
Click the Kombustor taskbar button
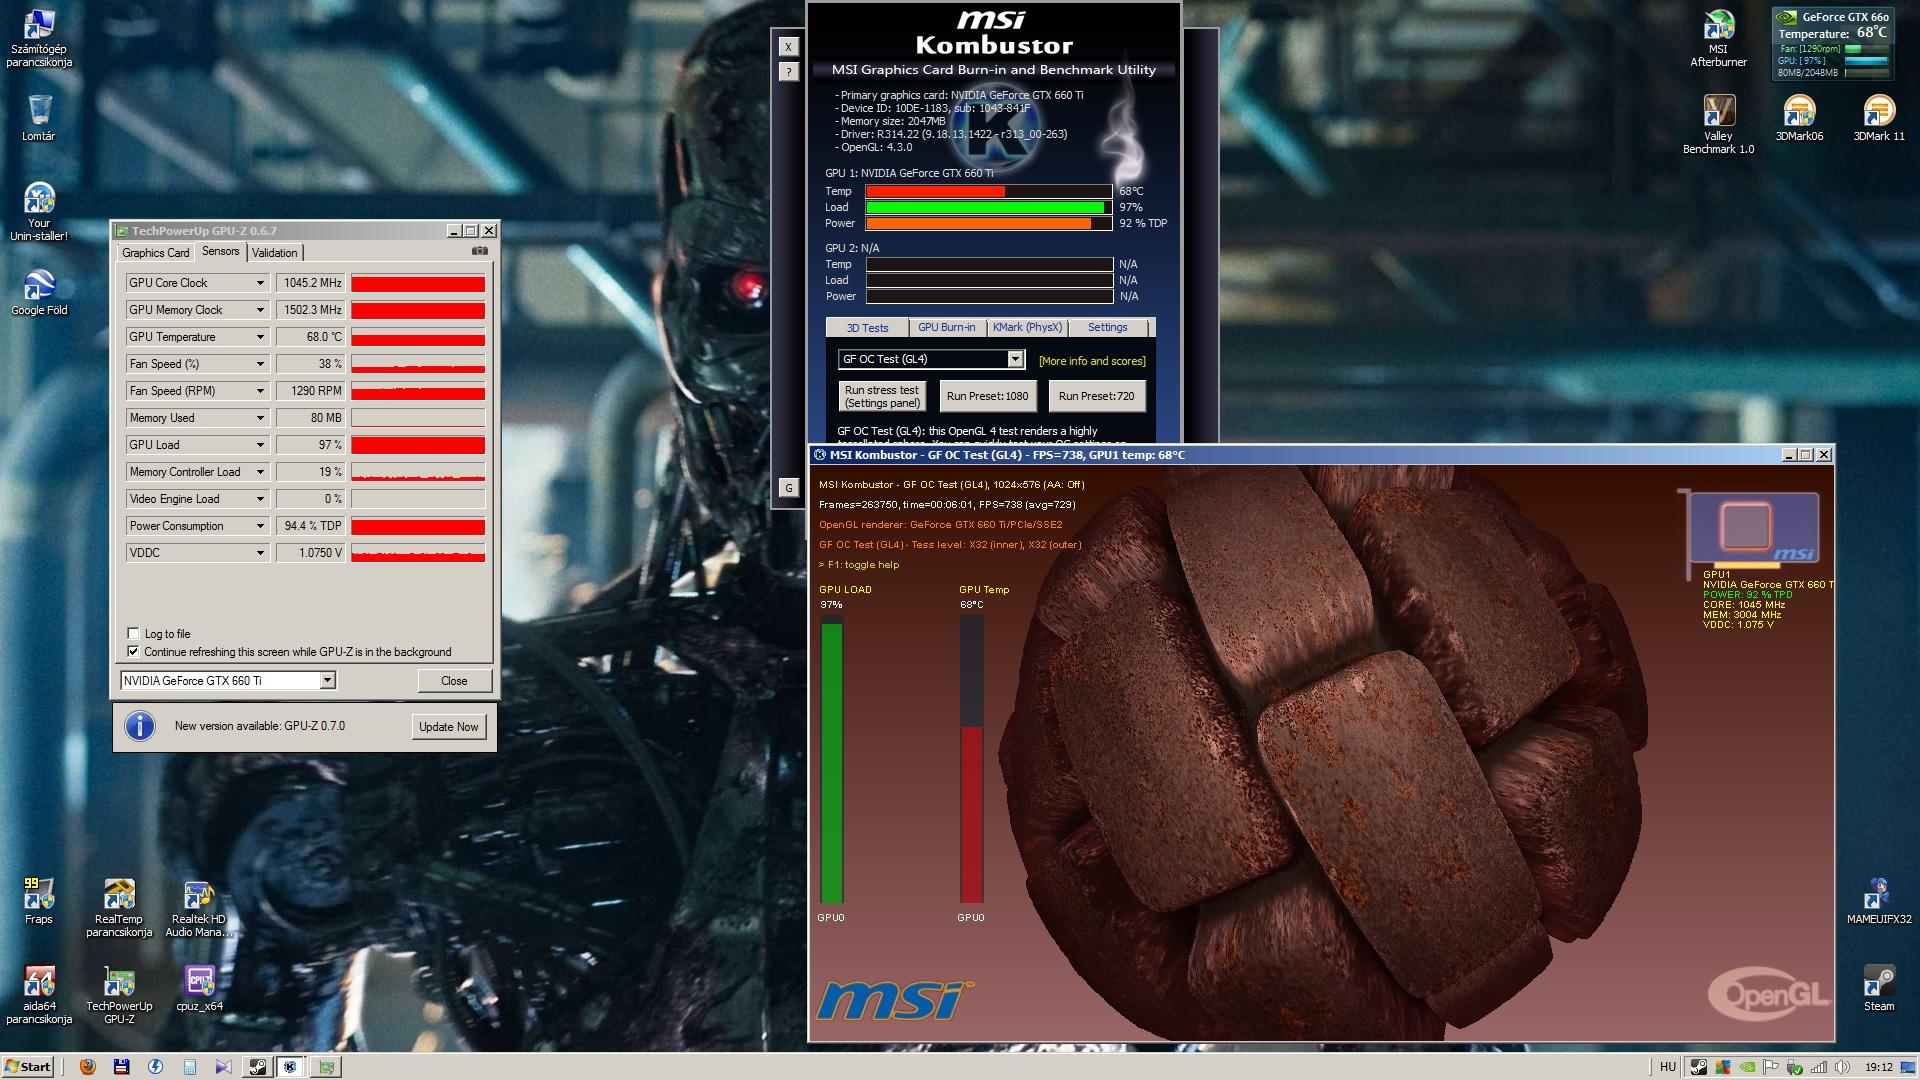point(291,1066)
